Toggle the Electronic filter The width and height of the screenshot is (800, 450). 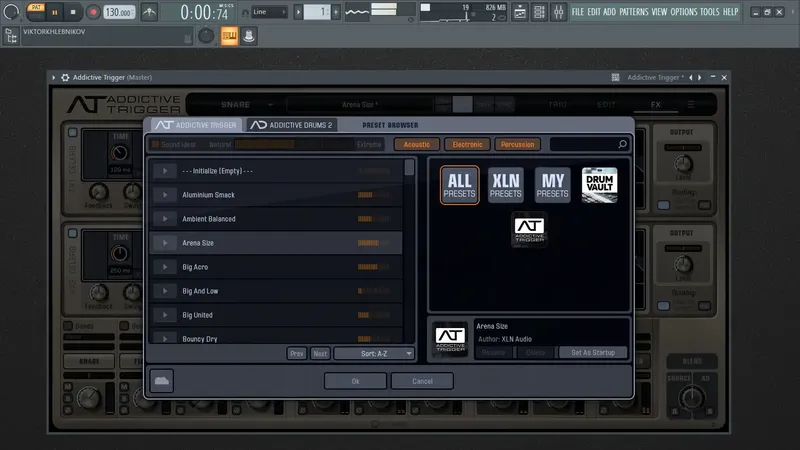click(x=467, y=144)
